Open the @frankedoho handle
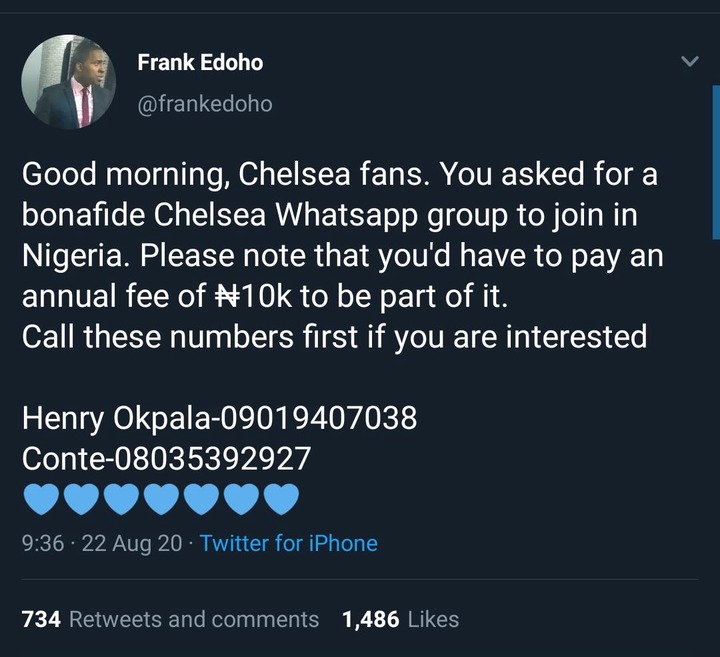 (204, 103)
